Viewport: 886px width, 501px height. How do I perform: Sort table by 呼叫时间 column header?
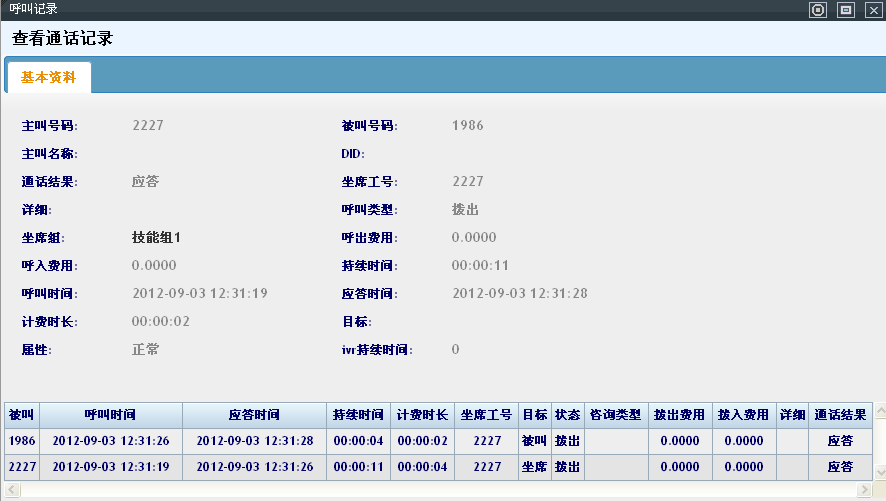coord(110,415)
